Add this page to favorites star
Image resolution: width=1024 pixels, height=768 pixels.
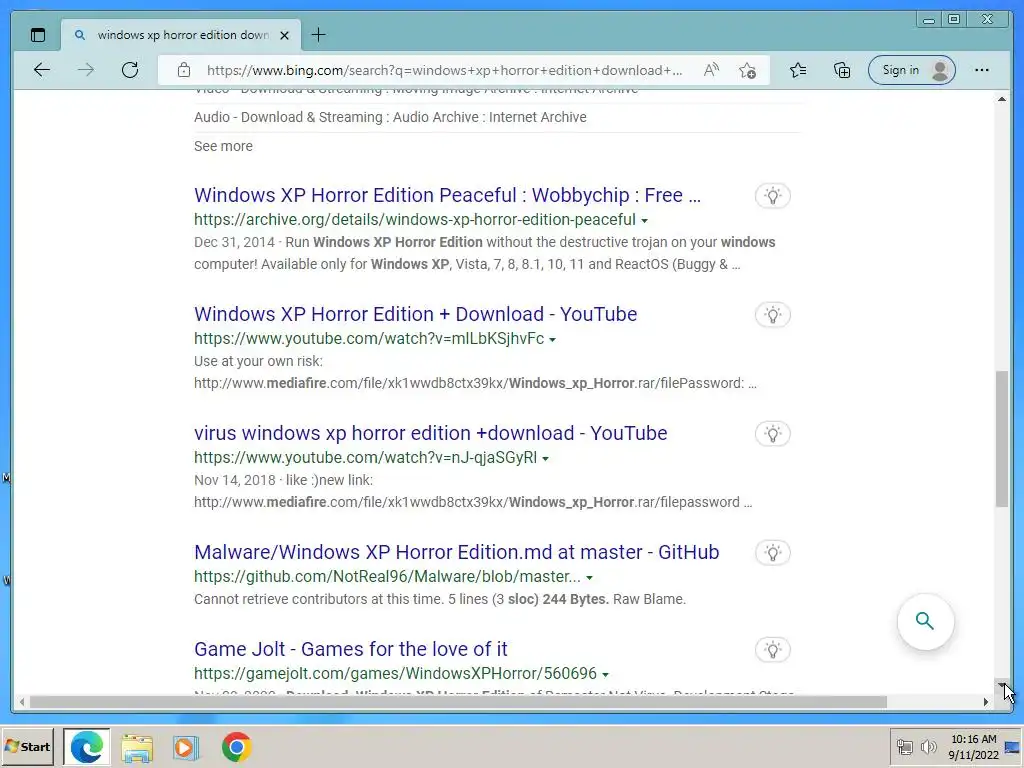click(x=747, y=70)
